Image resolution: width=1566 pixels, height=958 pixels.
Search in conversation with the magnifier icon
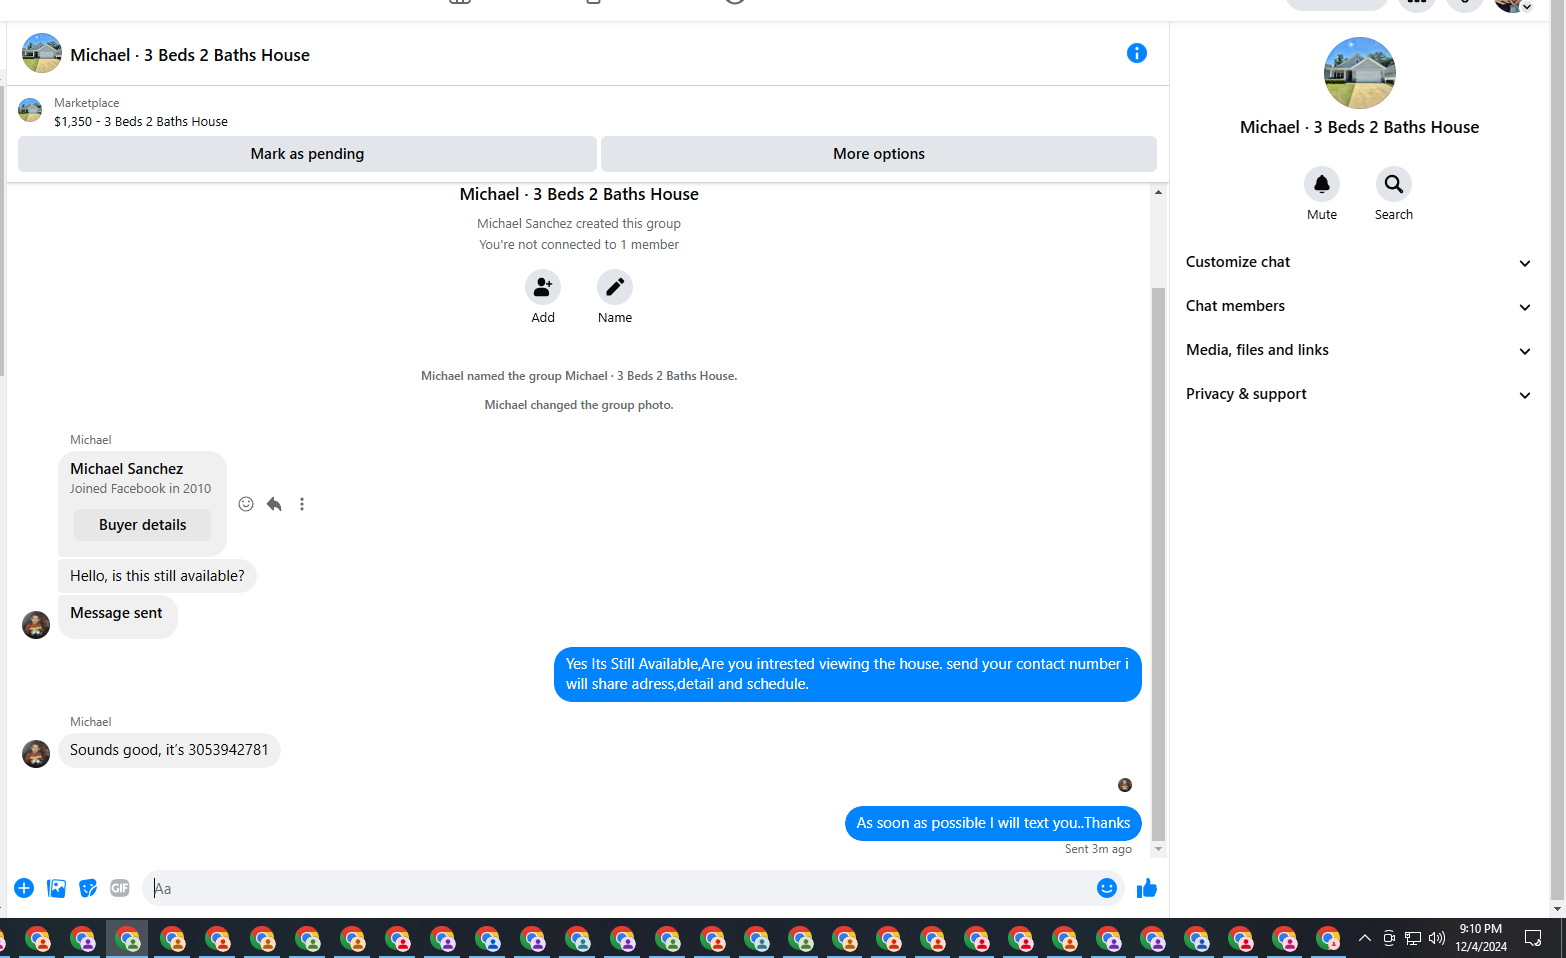click(x=1393, y=184)
